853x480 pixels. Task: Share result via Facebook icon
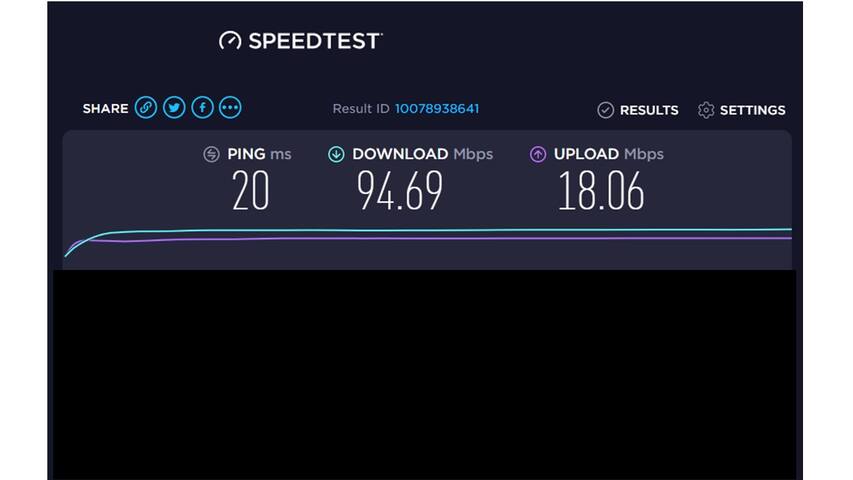202,108
